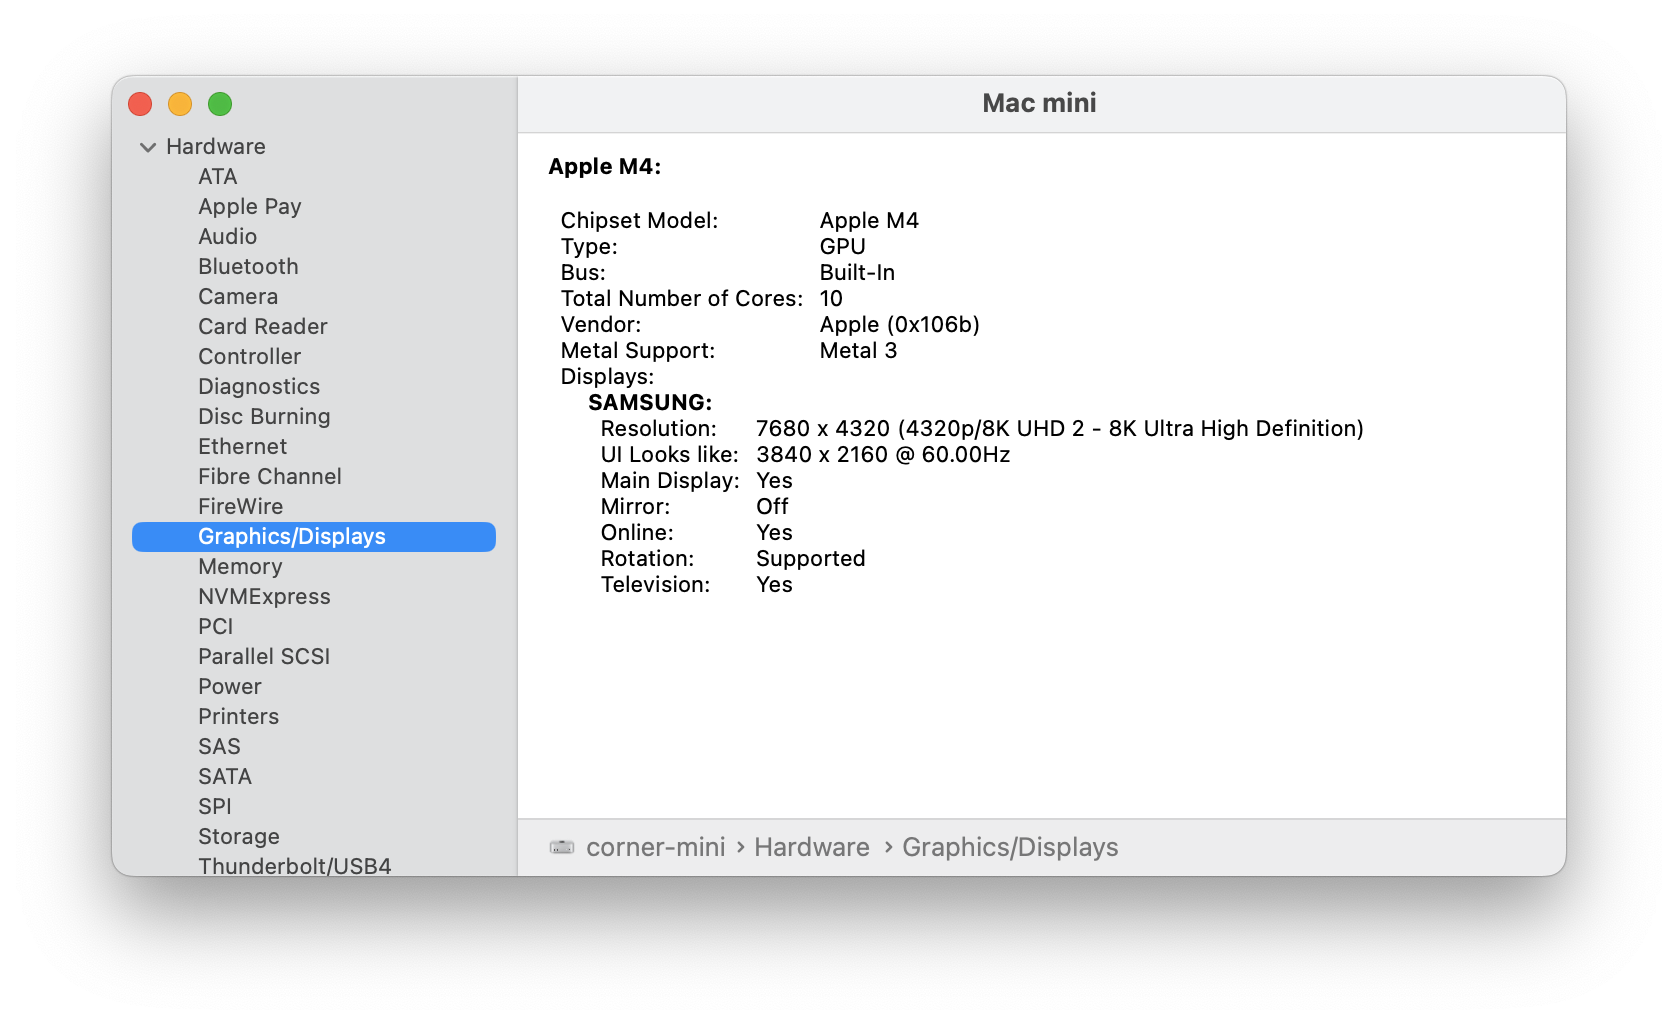
Task: Select Camera from the sidebar
Action: coord(237,296)
